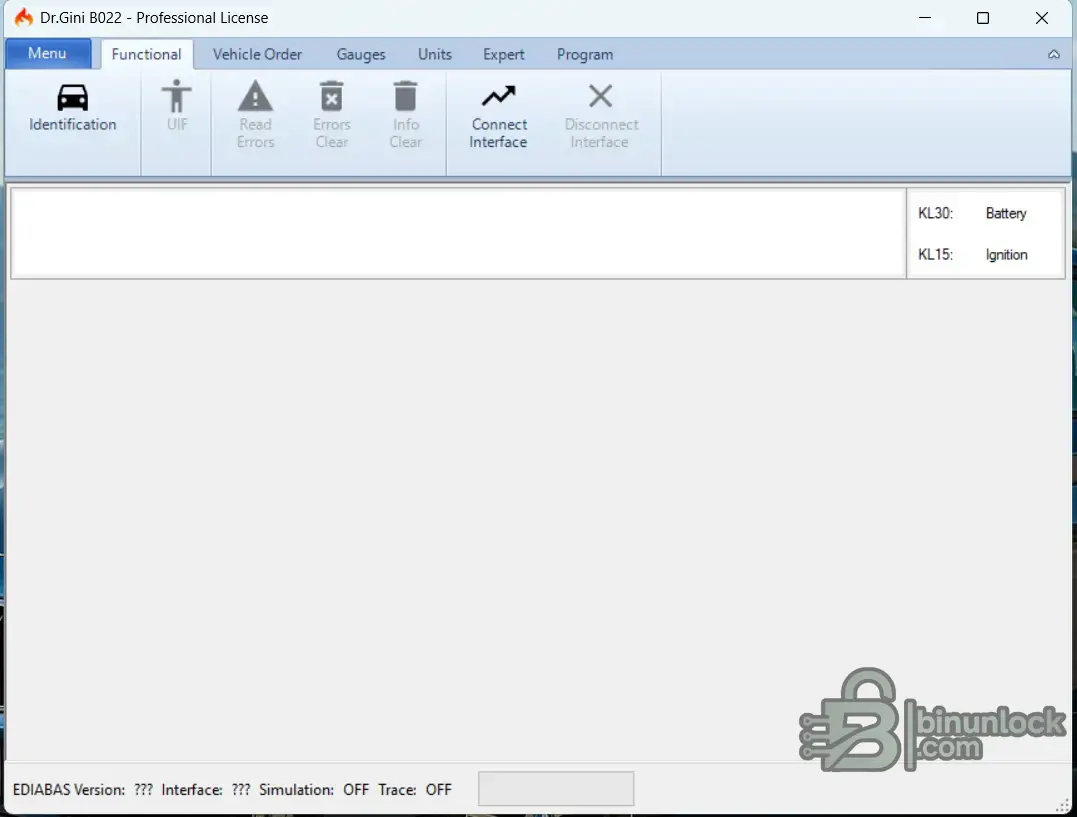Click the empty status bar progress box
Viewport: 1077px width, 817px height.
556,788
